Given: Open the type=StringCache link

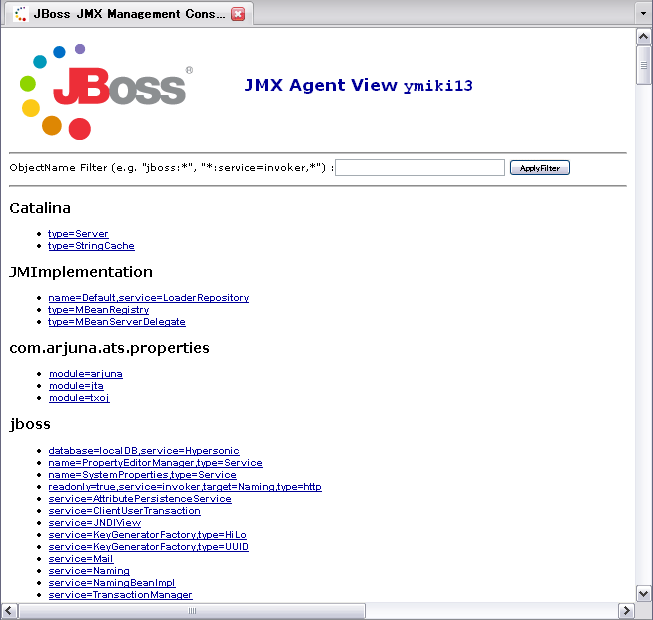Looking at the screenshot, I should (91, 246).
